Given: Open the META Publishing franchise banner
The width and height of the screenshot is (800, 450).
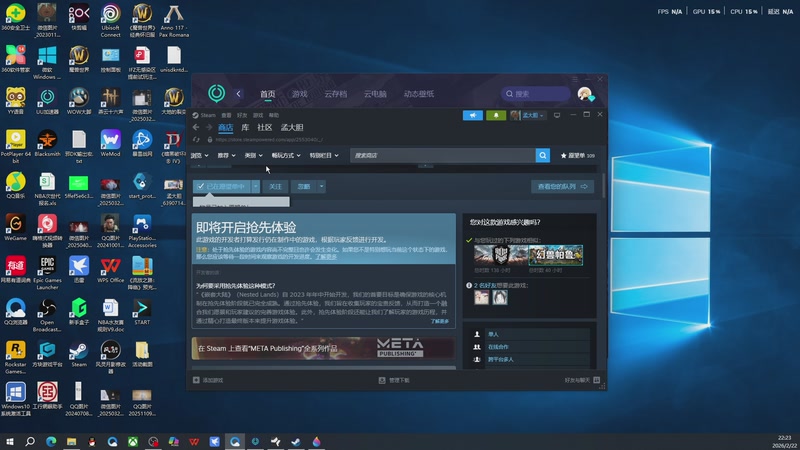Looking at the screenshot, I should tap(323, 348).
